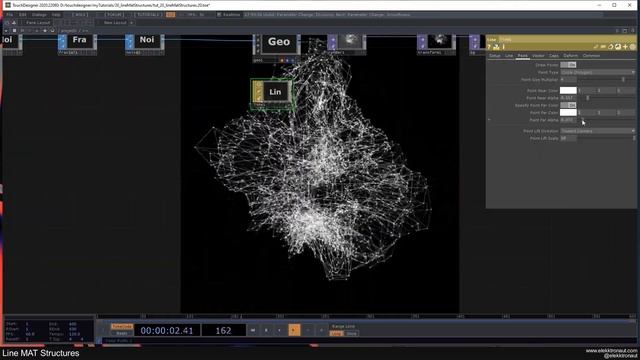This screenshot has height=360, width=640.
Task: Set range limit to Loop
Action: coord(336,333)
